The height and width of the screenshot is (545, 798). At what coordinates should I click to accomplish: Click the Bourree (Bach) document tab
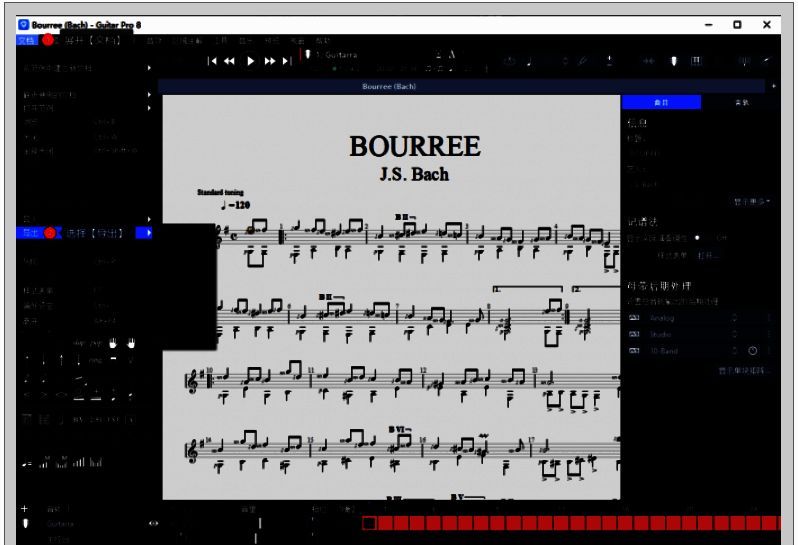click(389, 87)
